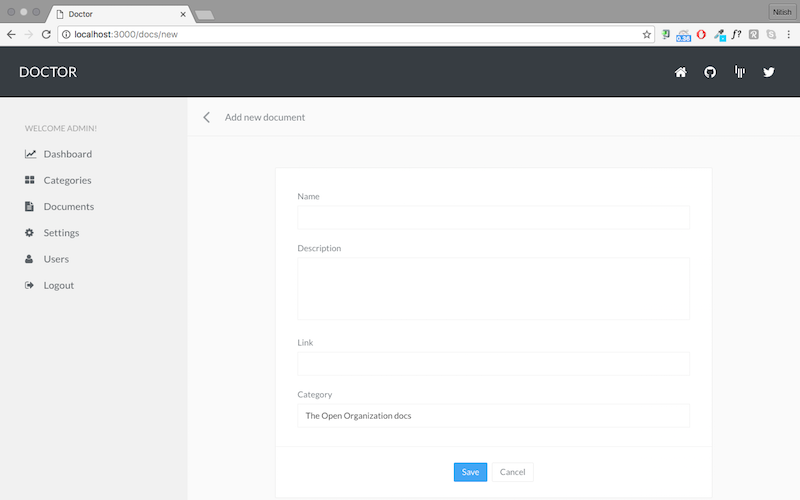This screenshot has height=500, width=800.
Task: Click the home icon in header
Action: pyautogui.click(x=681, y=72)
